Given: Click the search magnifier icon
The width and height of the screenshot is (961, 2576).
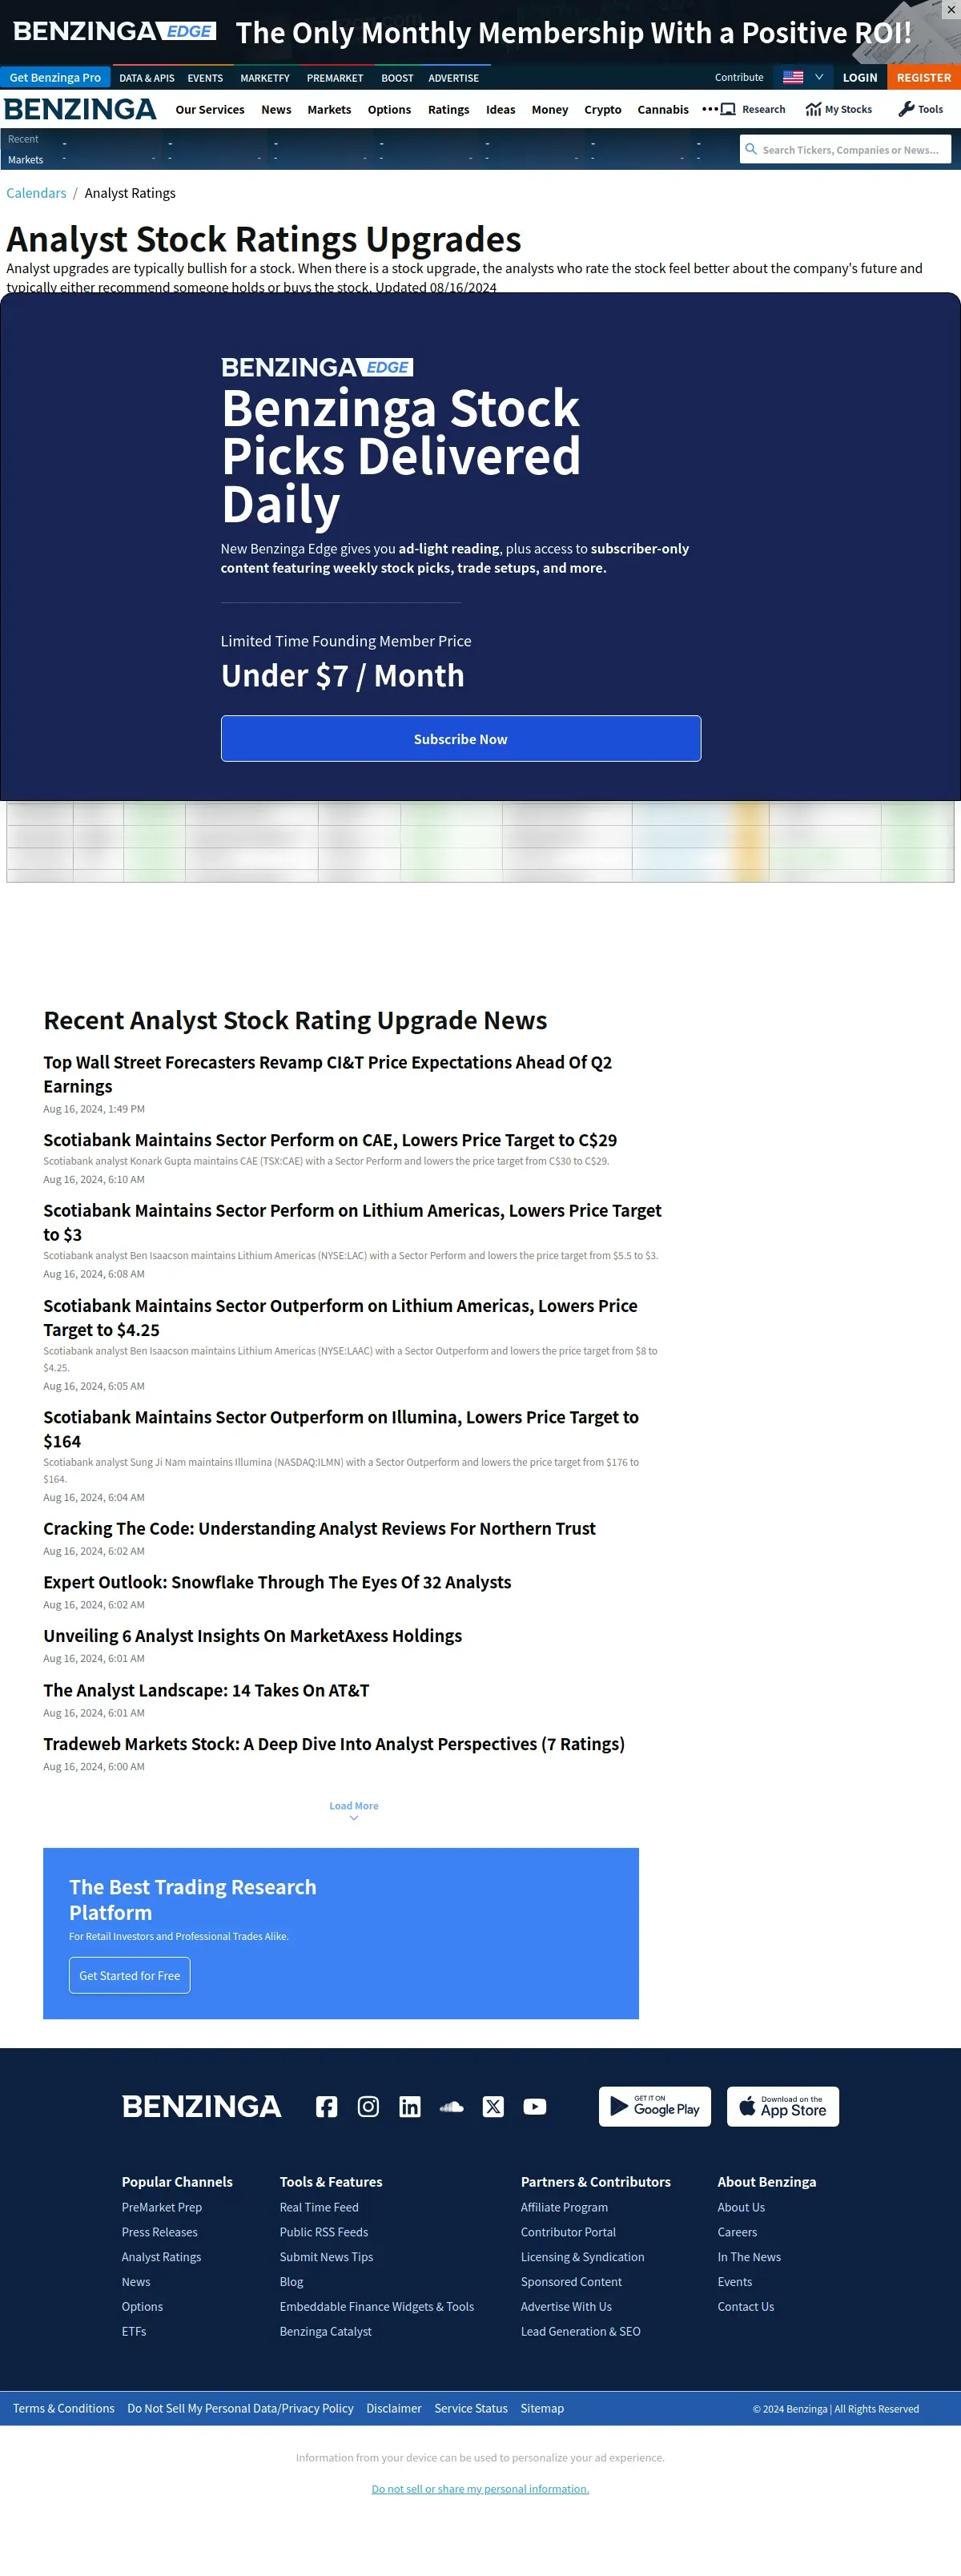Looking at the screenshot, I should [751, 149].
